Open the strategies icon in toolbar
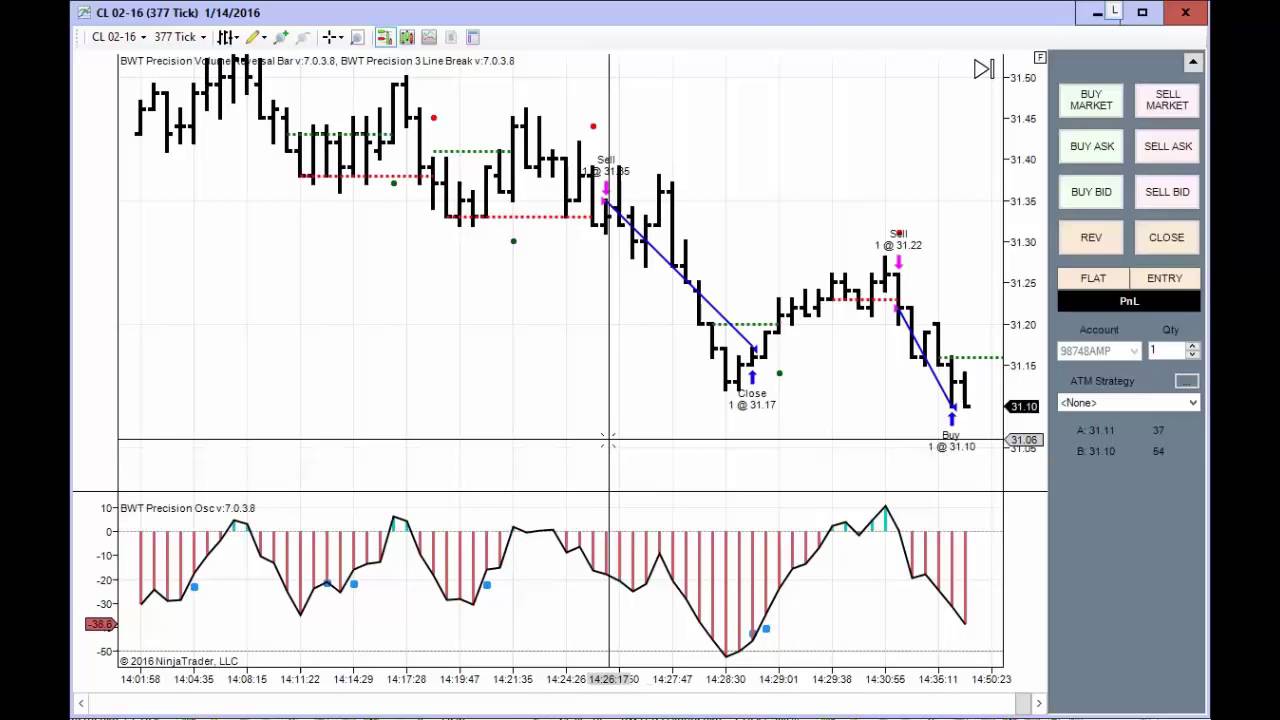The height and width of the screenshot is (720, 1280). click(429, 37)
